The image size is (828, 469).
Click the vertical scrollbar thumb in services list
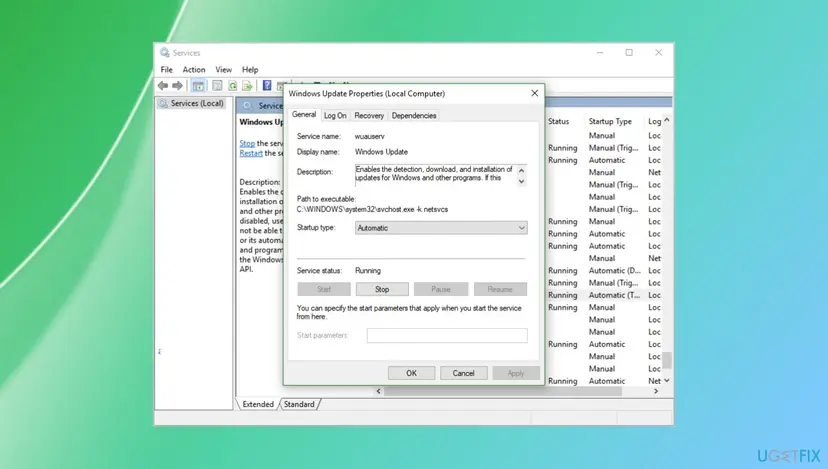667,360
